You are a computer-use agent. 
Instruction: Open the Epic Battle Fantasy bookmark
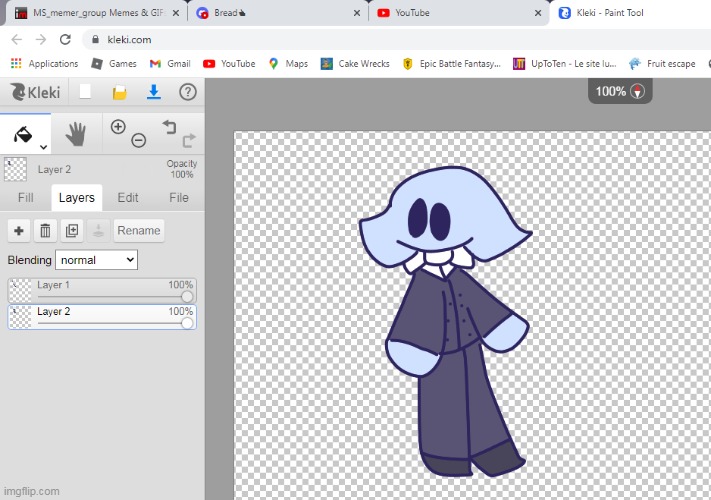452,64
